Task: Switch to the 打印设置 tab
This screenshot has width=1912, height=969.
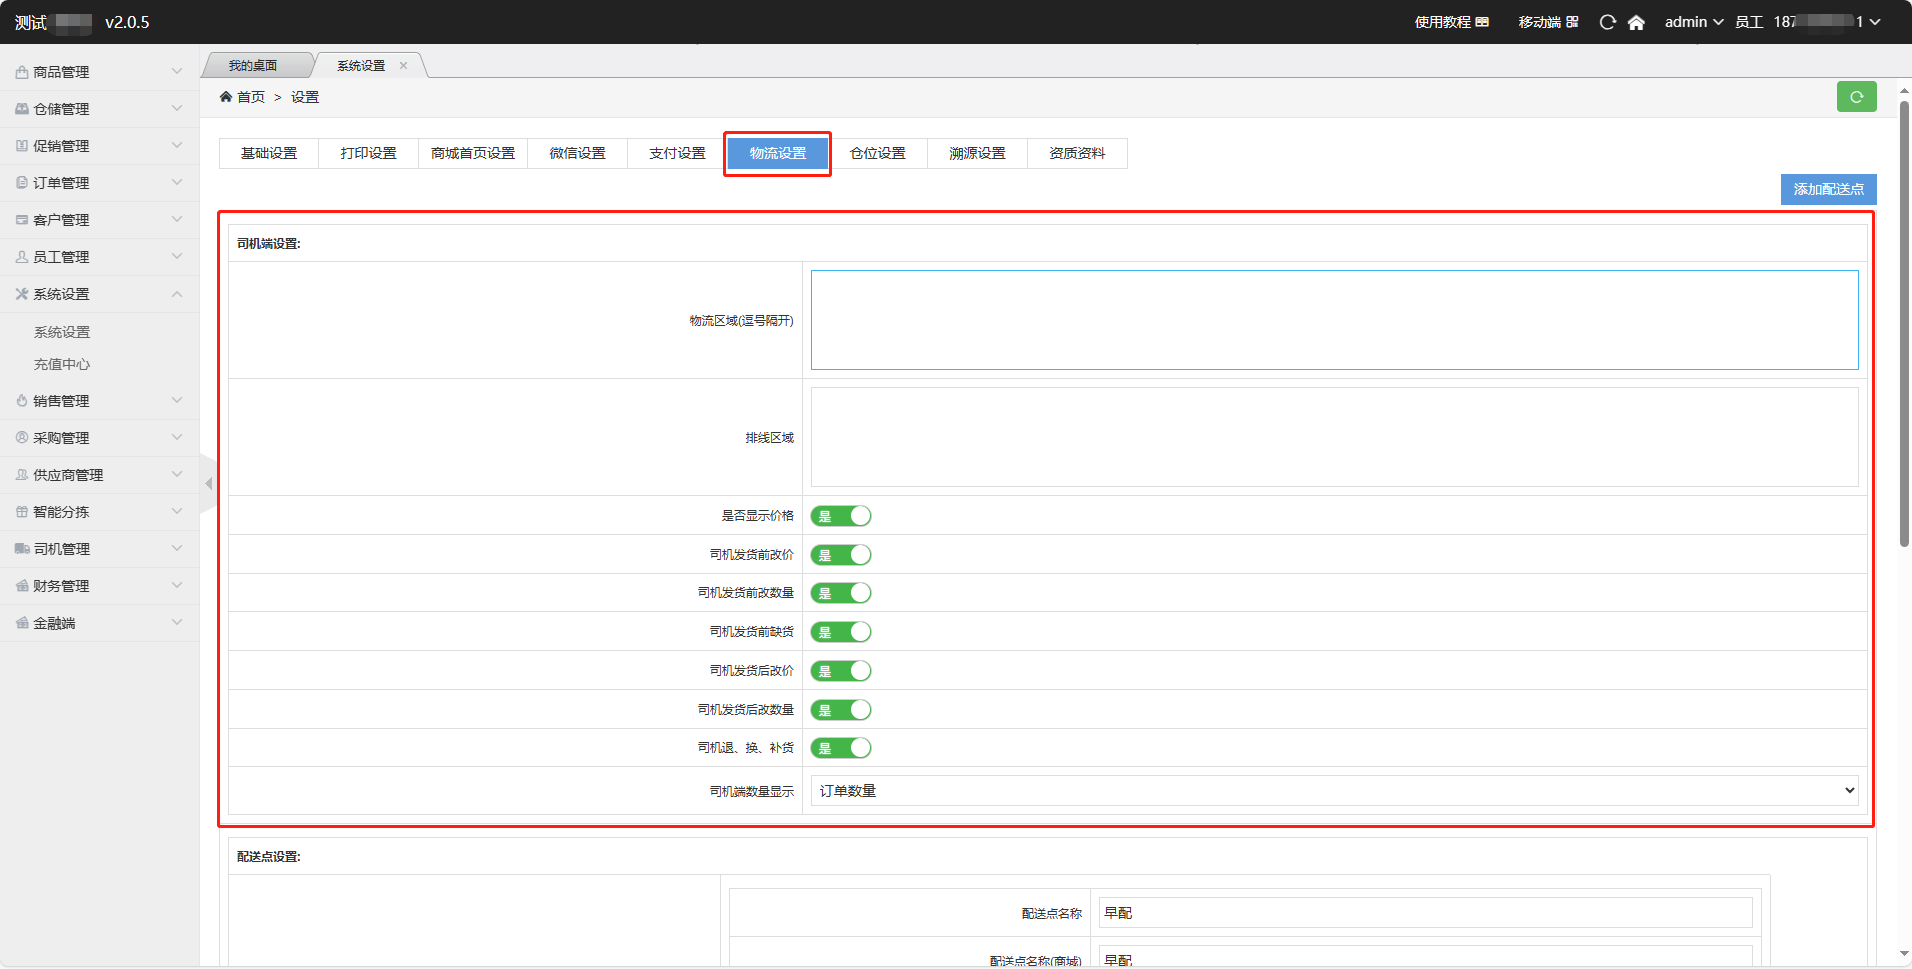Action: [368, 153]
